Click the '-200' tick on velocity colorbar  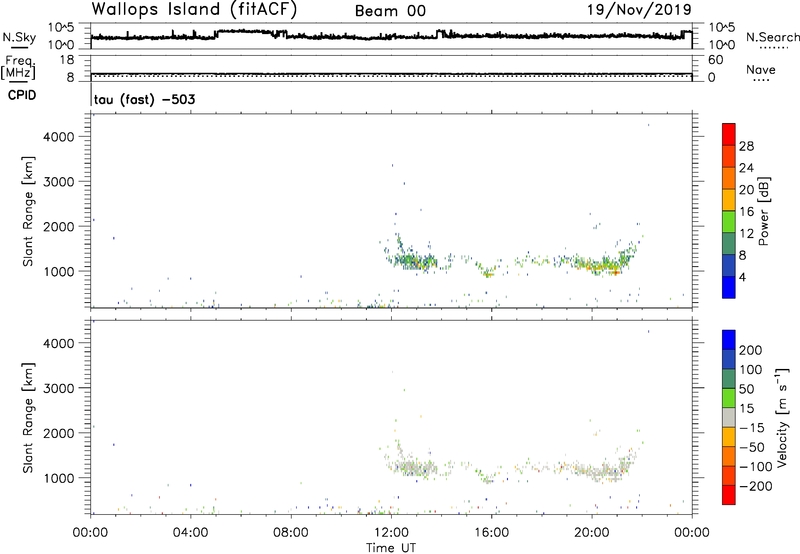coord(756,486)
